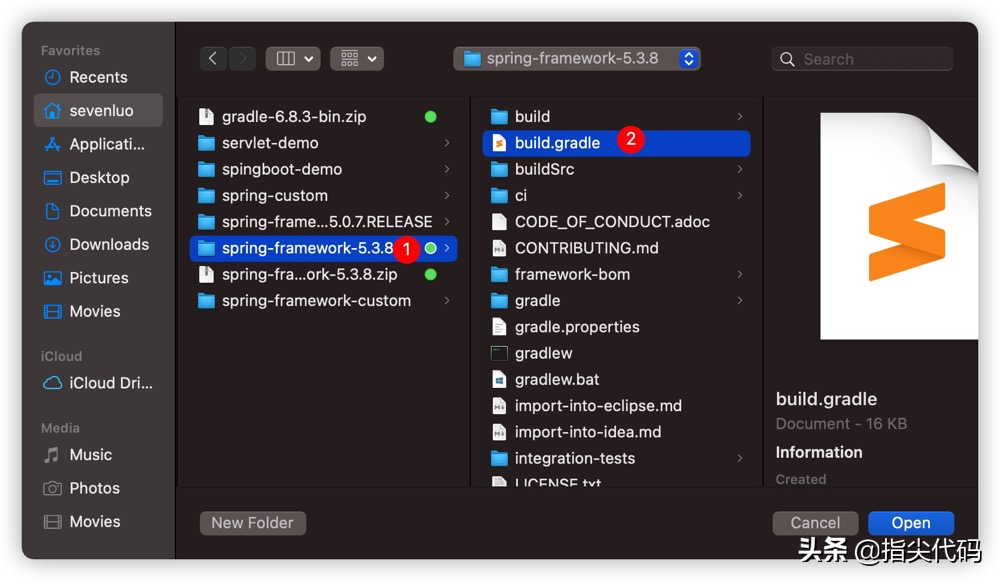Image resolution: width=1000 pixels, height=581 pixels.
Task: Open Desktop in the sidebar
Action: pos(98,177)
